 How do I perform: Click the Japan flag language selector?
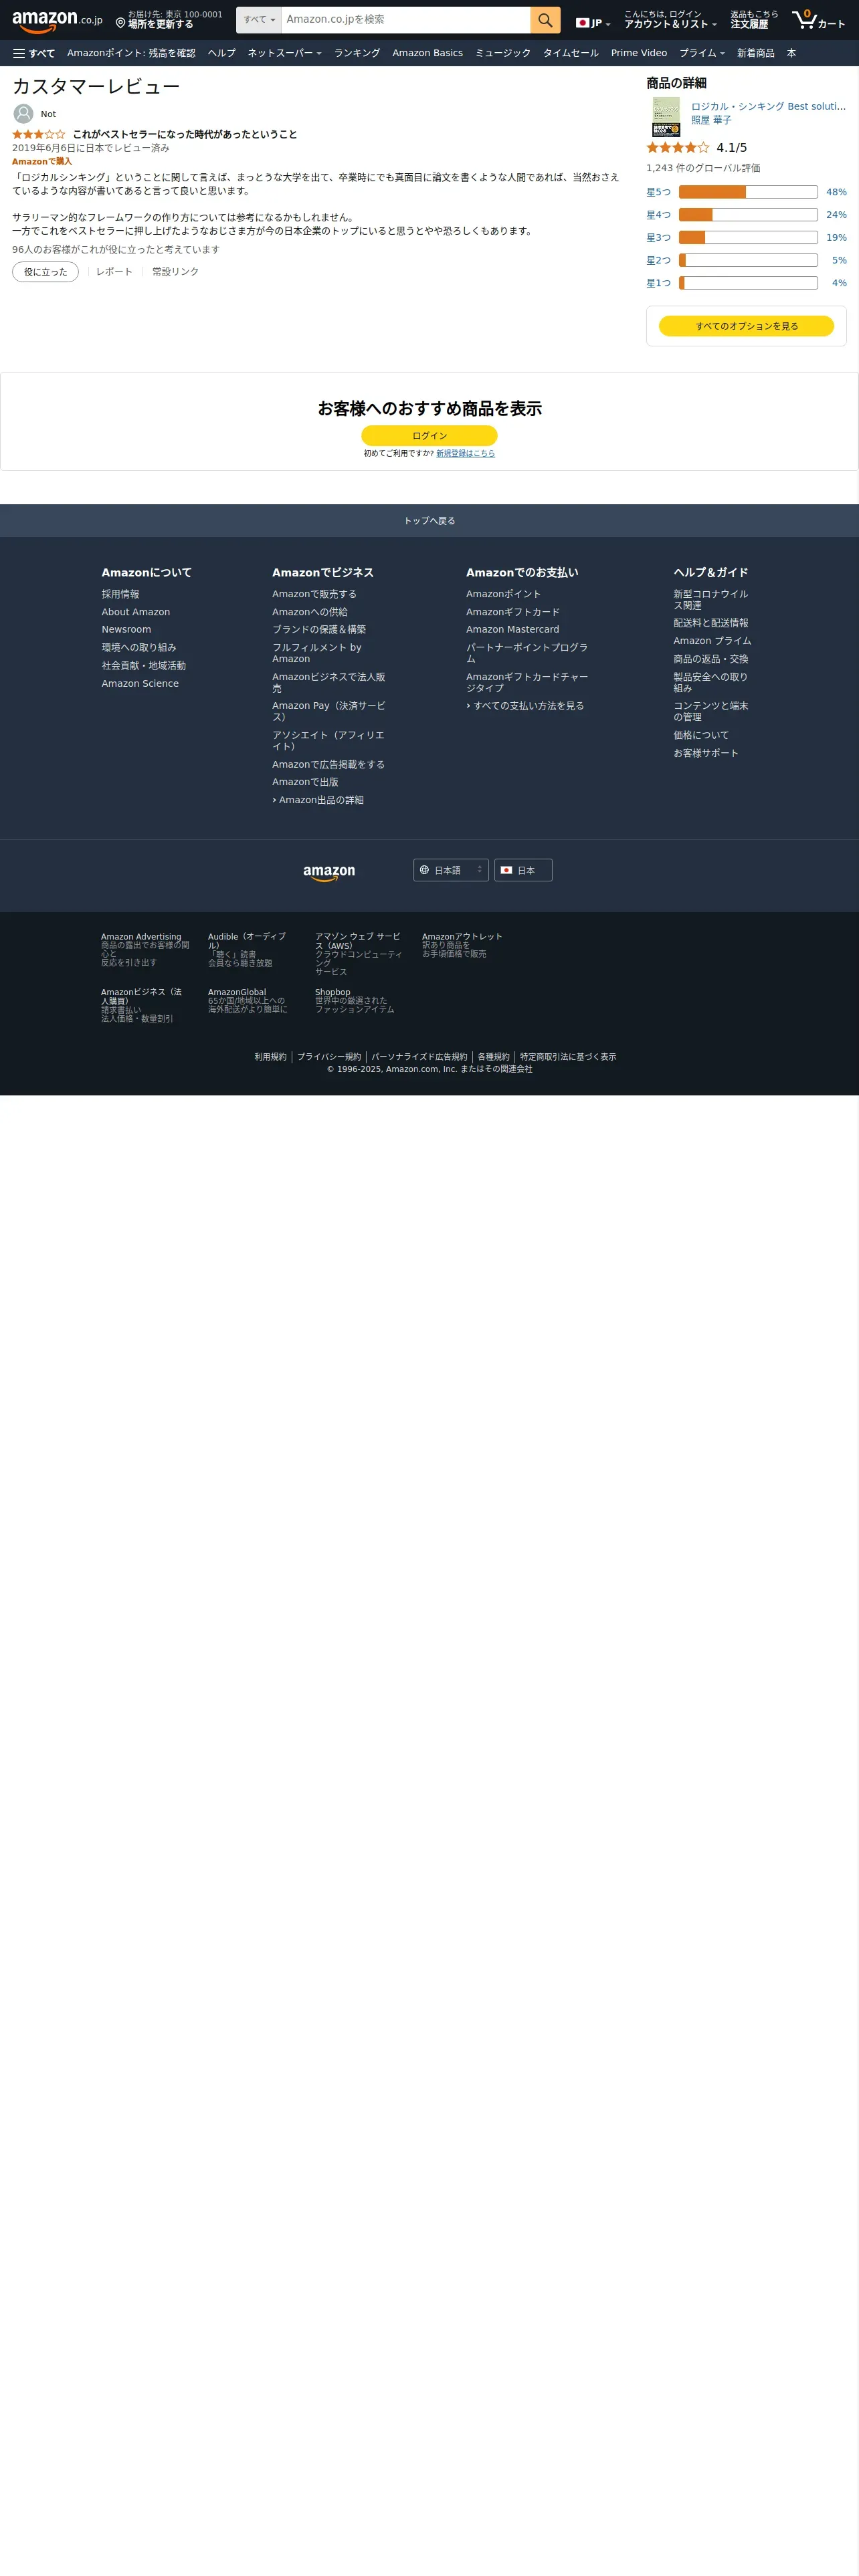coord(593,23)
